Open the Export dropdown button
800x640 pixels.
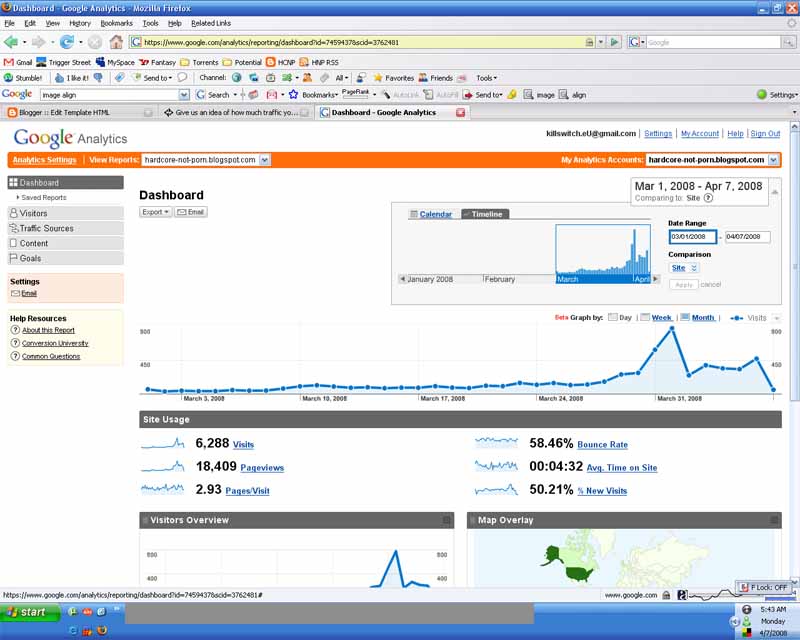[155, 212]
